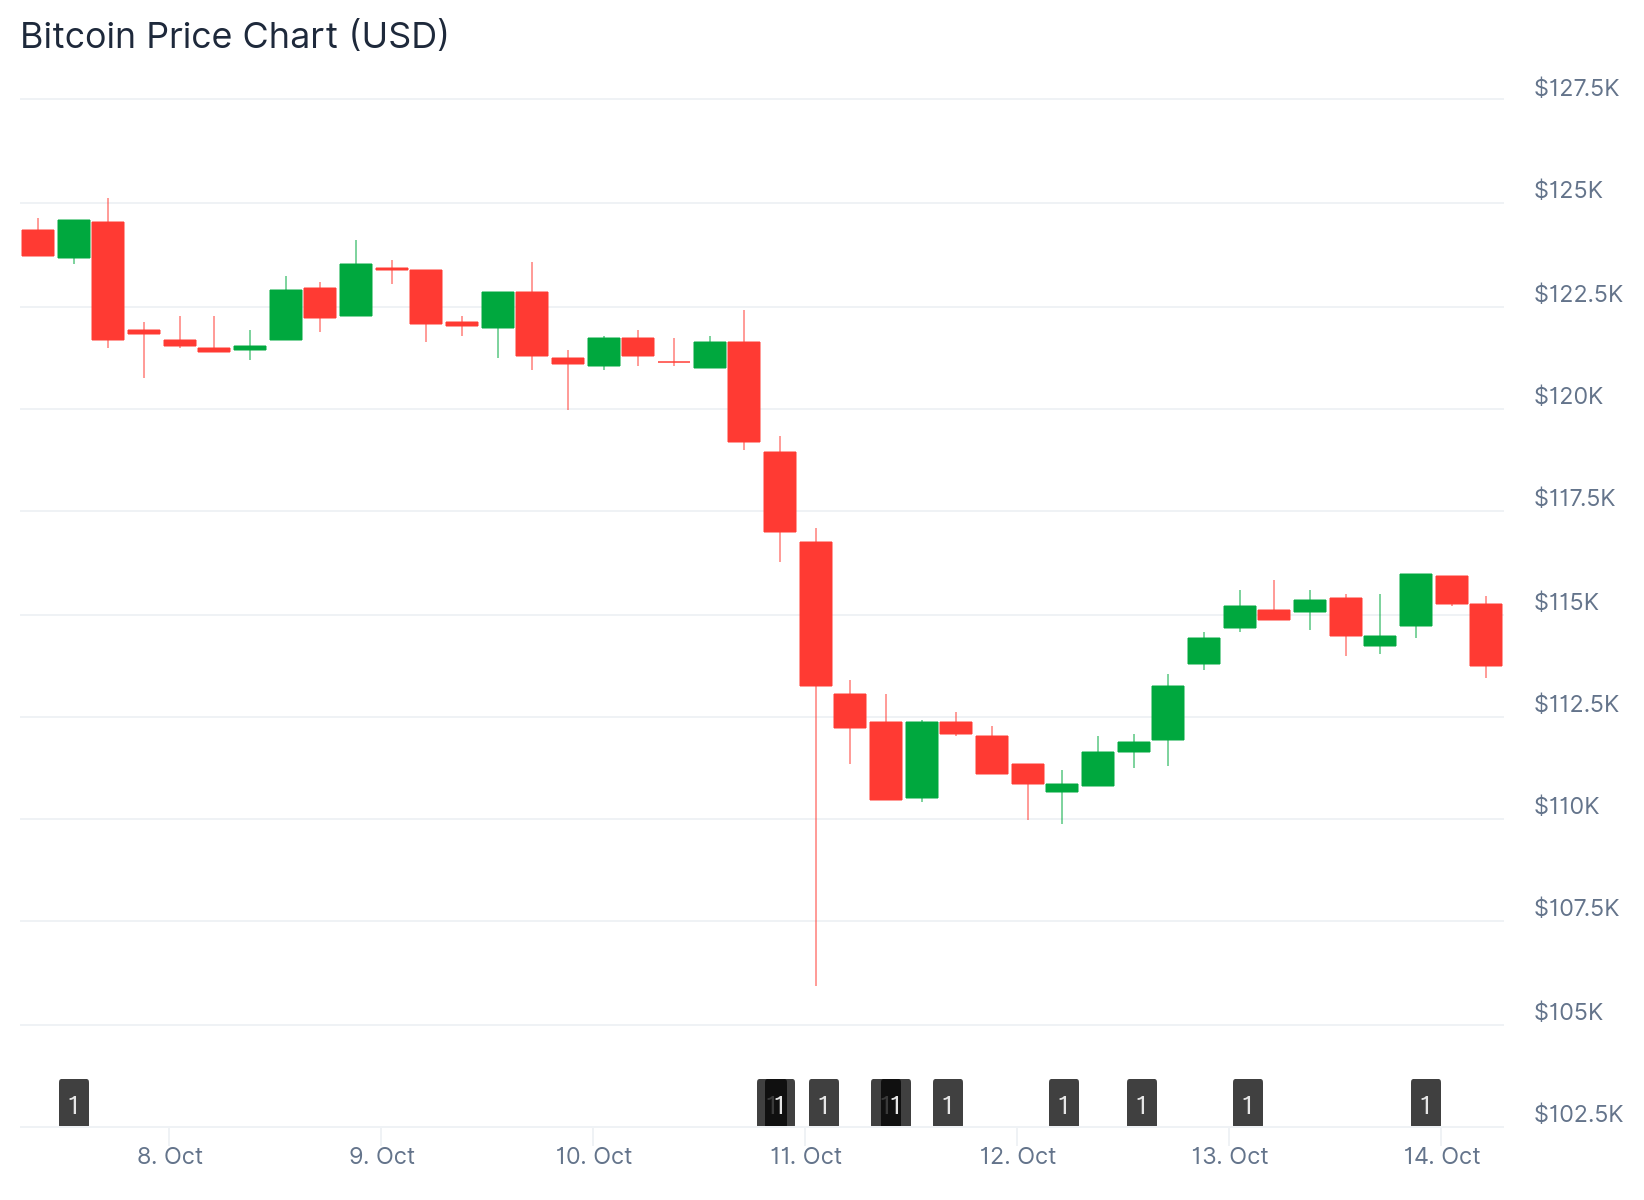The image size is (1644, 1200).
Task: Open the event marker directly above 11. Oct label
Action: (x=823, y=1103)
